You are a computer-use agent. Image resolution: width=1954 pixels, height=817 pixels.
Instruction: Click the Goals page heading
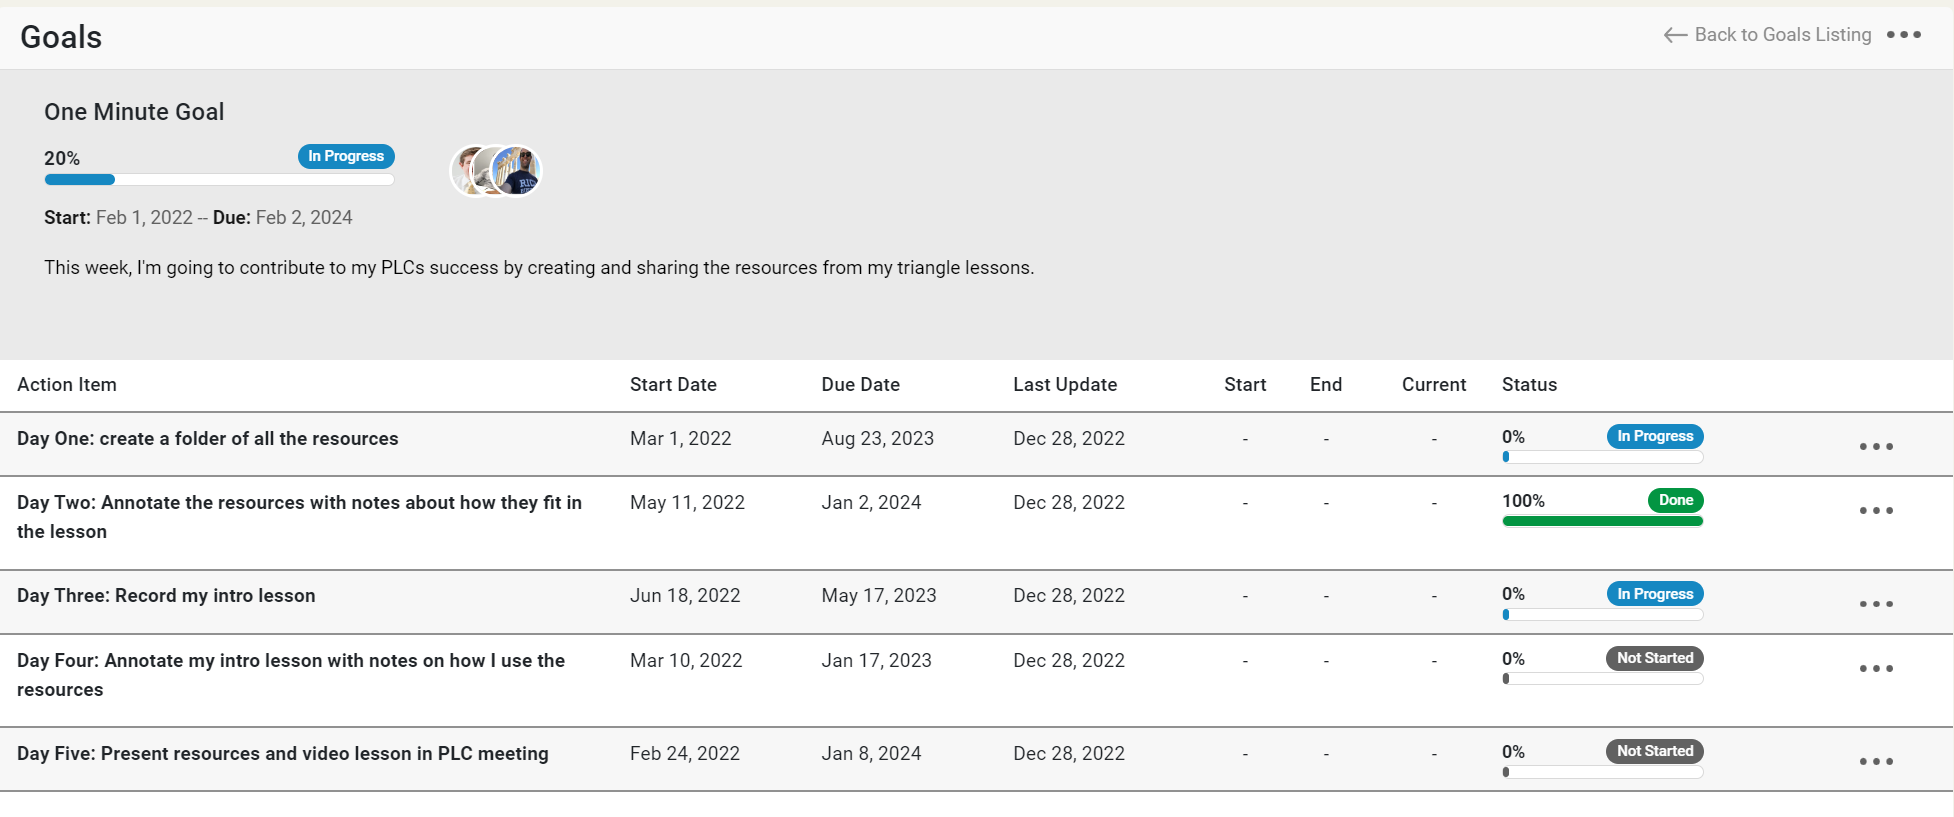(61, 37)
